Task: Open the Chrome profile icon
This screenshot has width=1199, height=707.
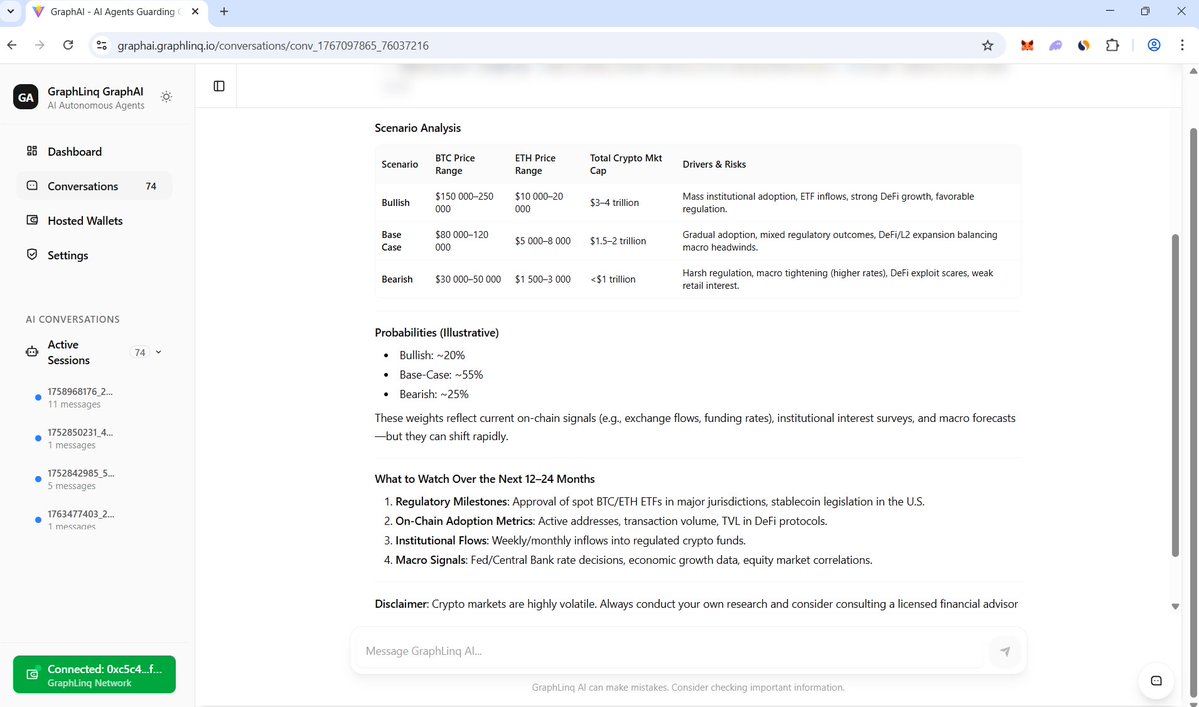Action: [1154, 45]
